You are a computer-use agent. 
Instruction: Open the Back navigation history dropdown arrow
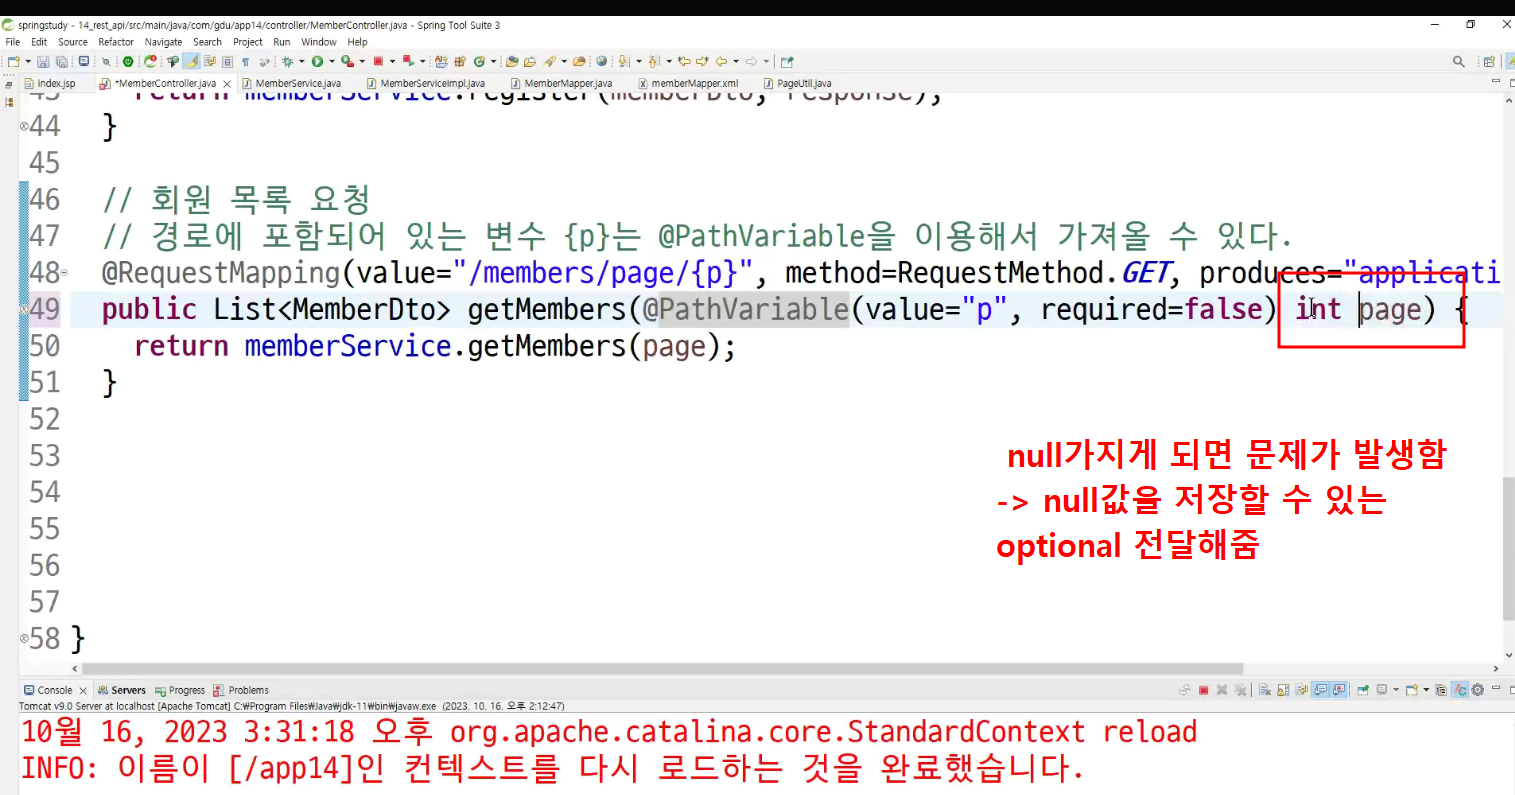tap(735, 62)
